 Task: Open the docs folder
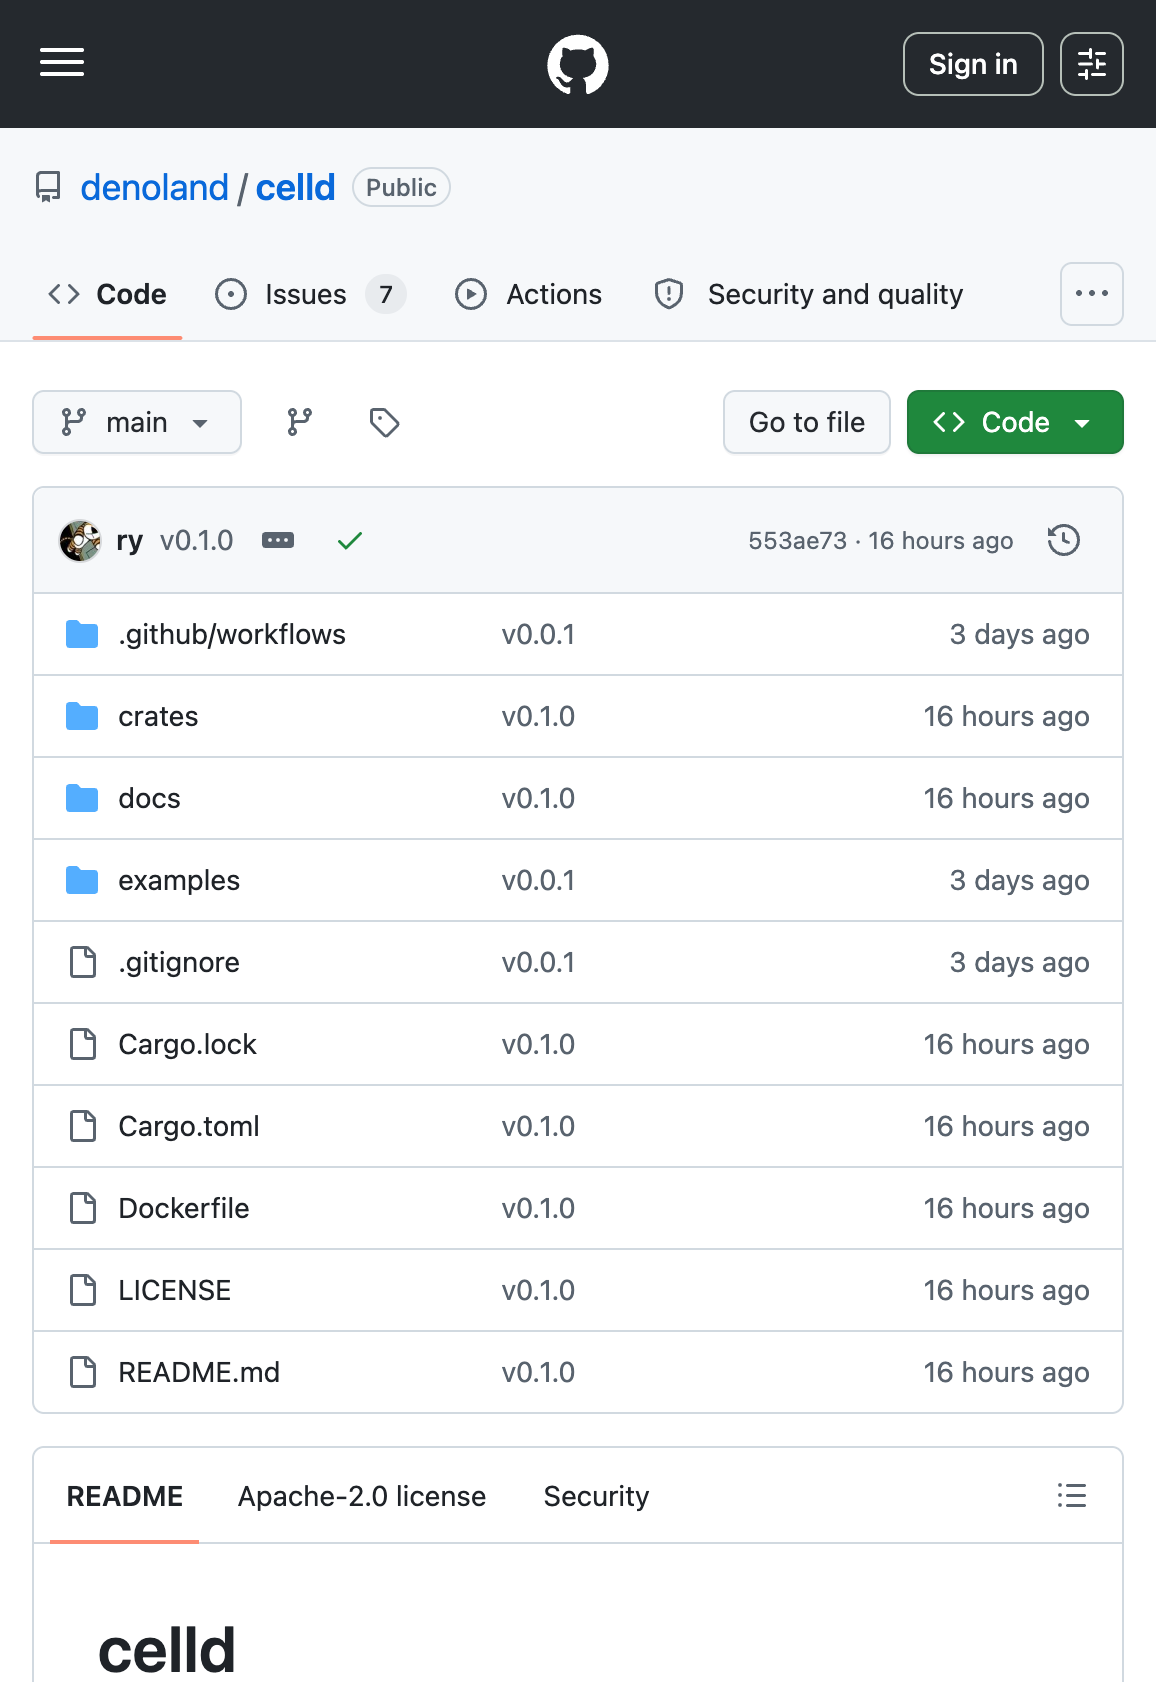pyautogui.click(x=149, y=798)
